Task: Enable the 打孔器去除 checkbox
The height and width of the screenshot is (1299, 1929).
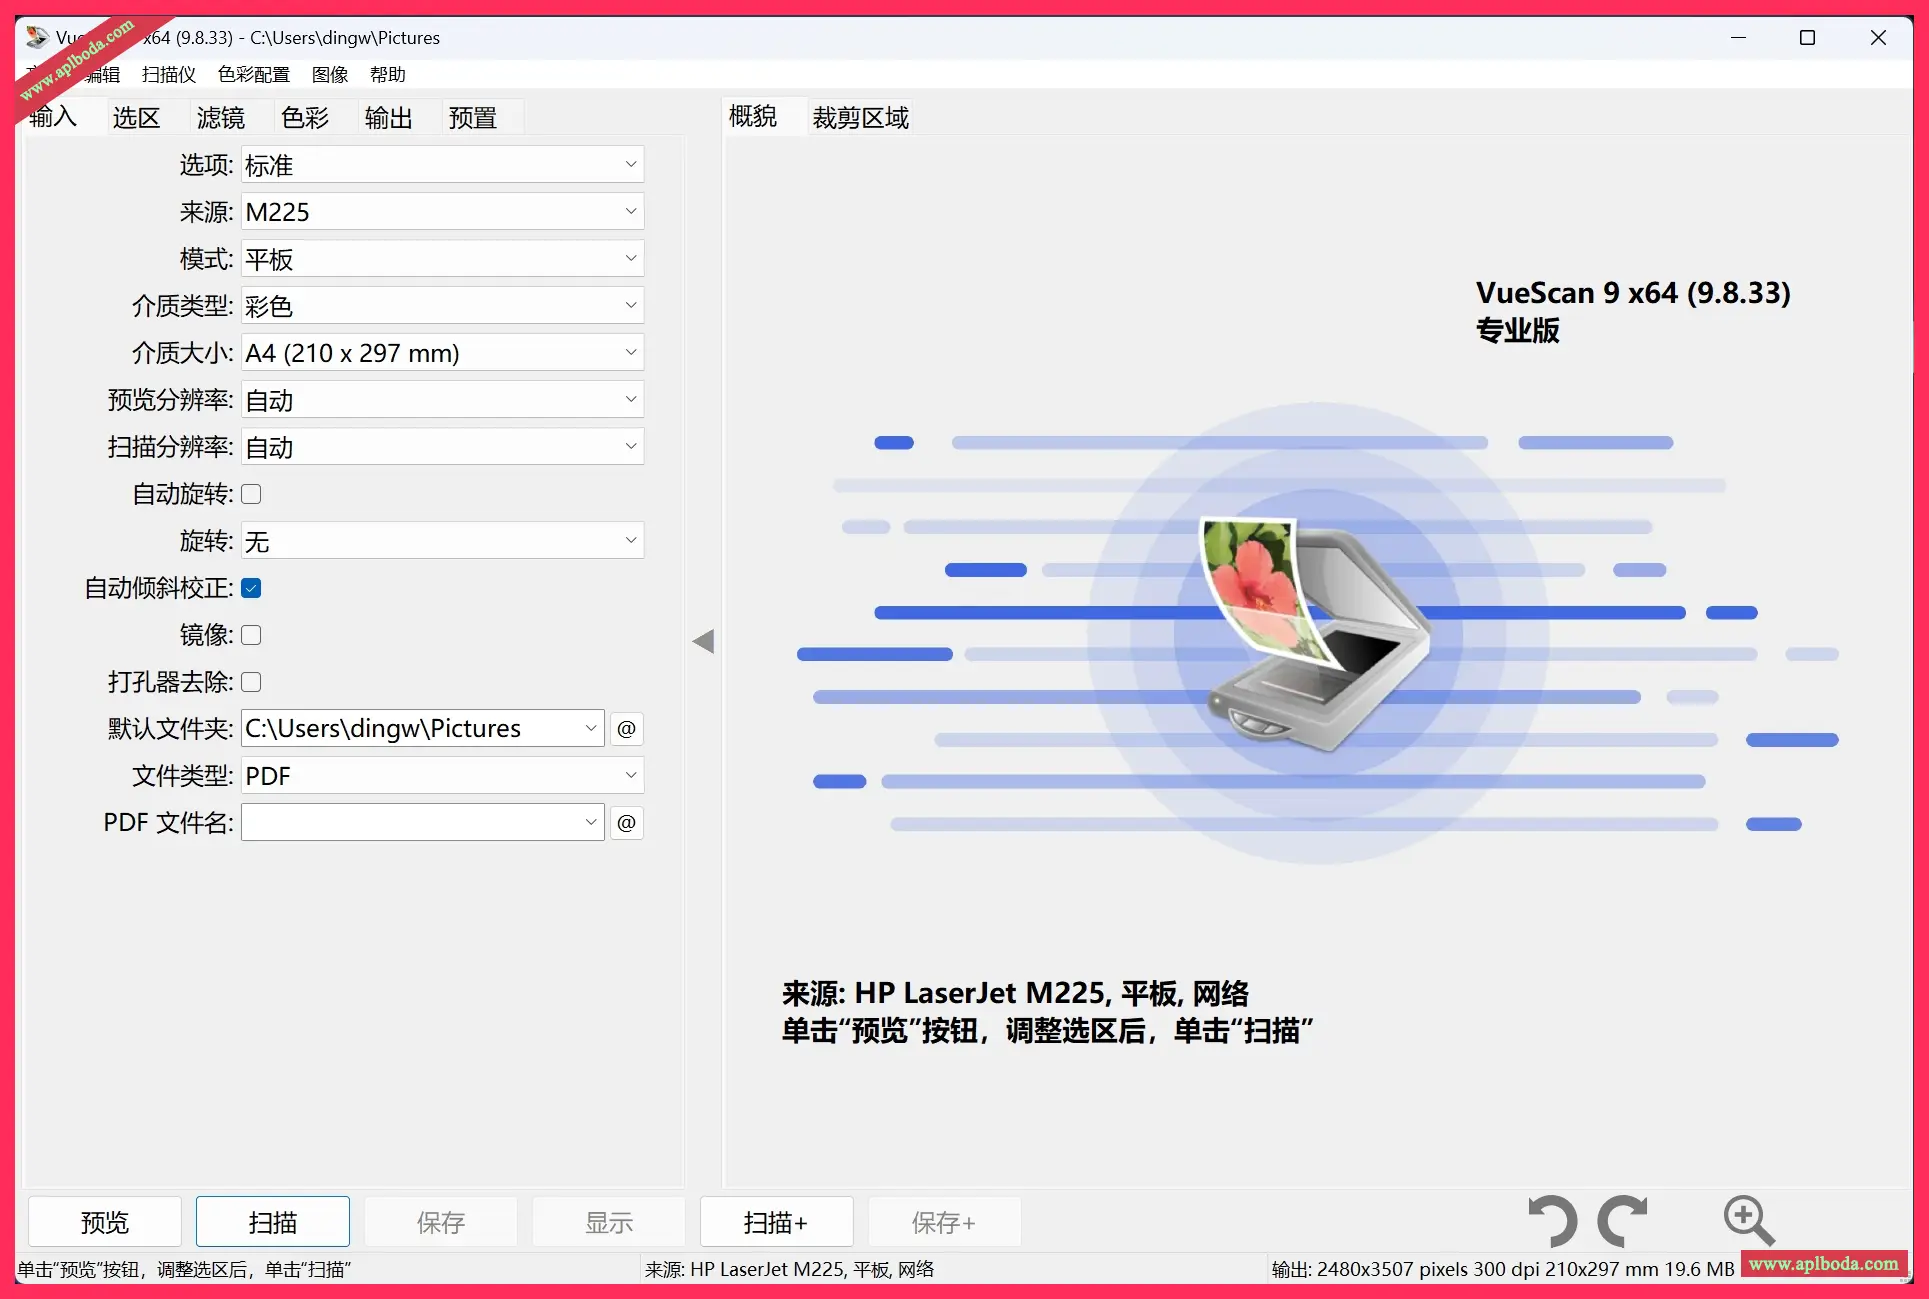Action: (251, 682)
